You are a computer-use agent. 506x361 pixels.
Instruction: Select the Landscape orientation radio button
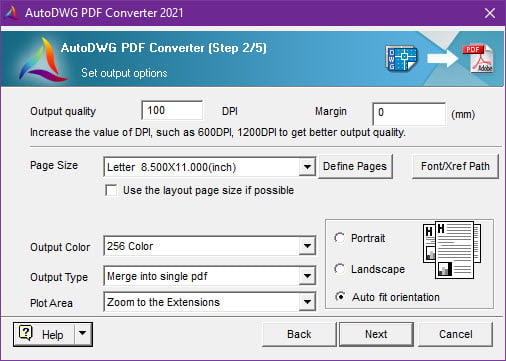coord(339,268)
